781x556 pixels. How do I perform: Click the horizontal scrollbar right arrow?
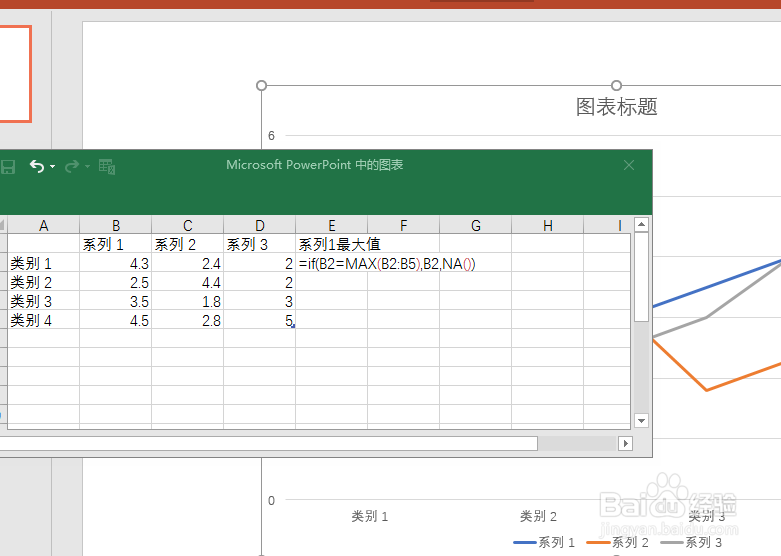[626, 443]
